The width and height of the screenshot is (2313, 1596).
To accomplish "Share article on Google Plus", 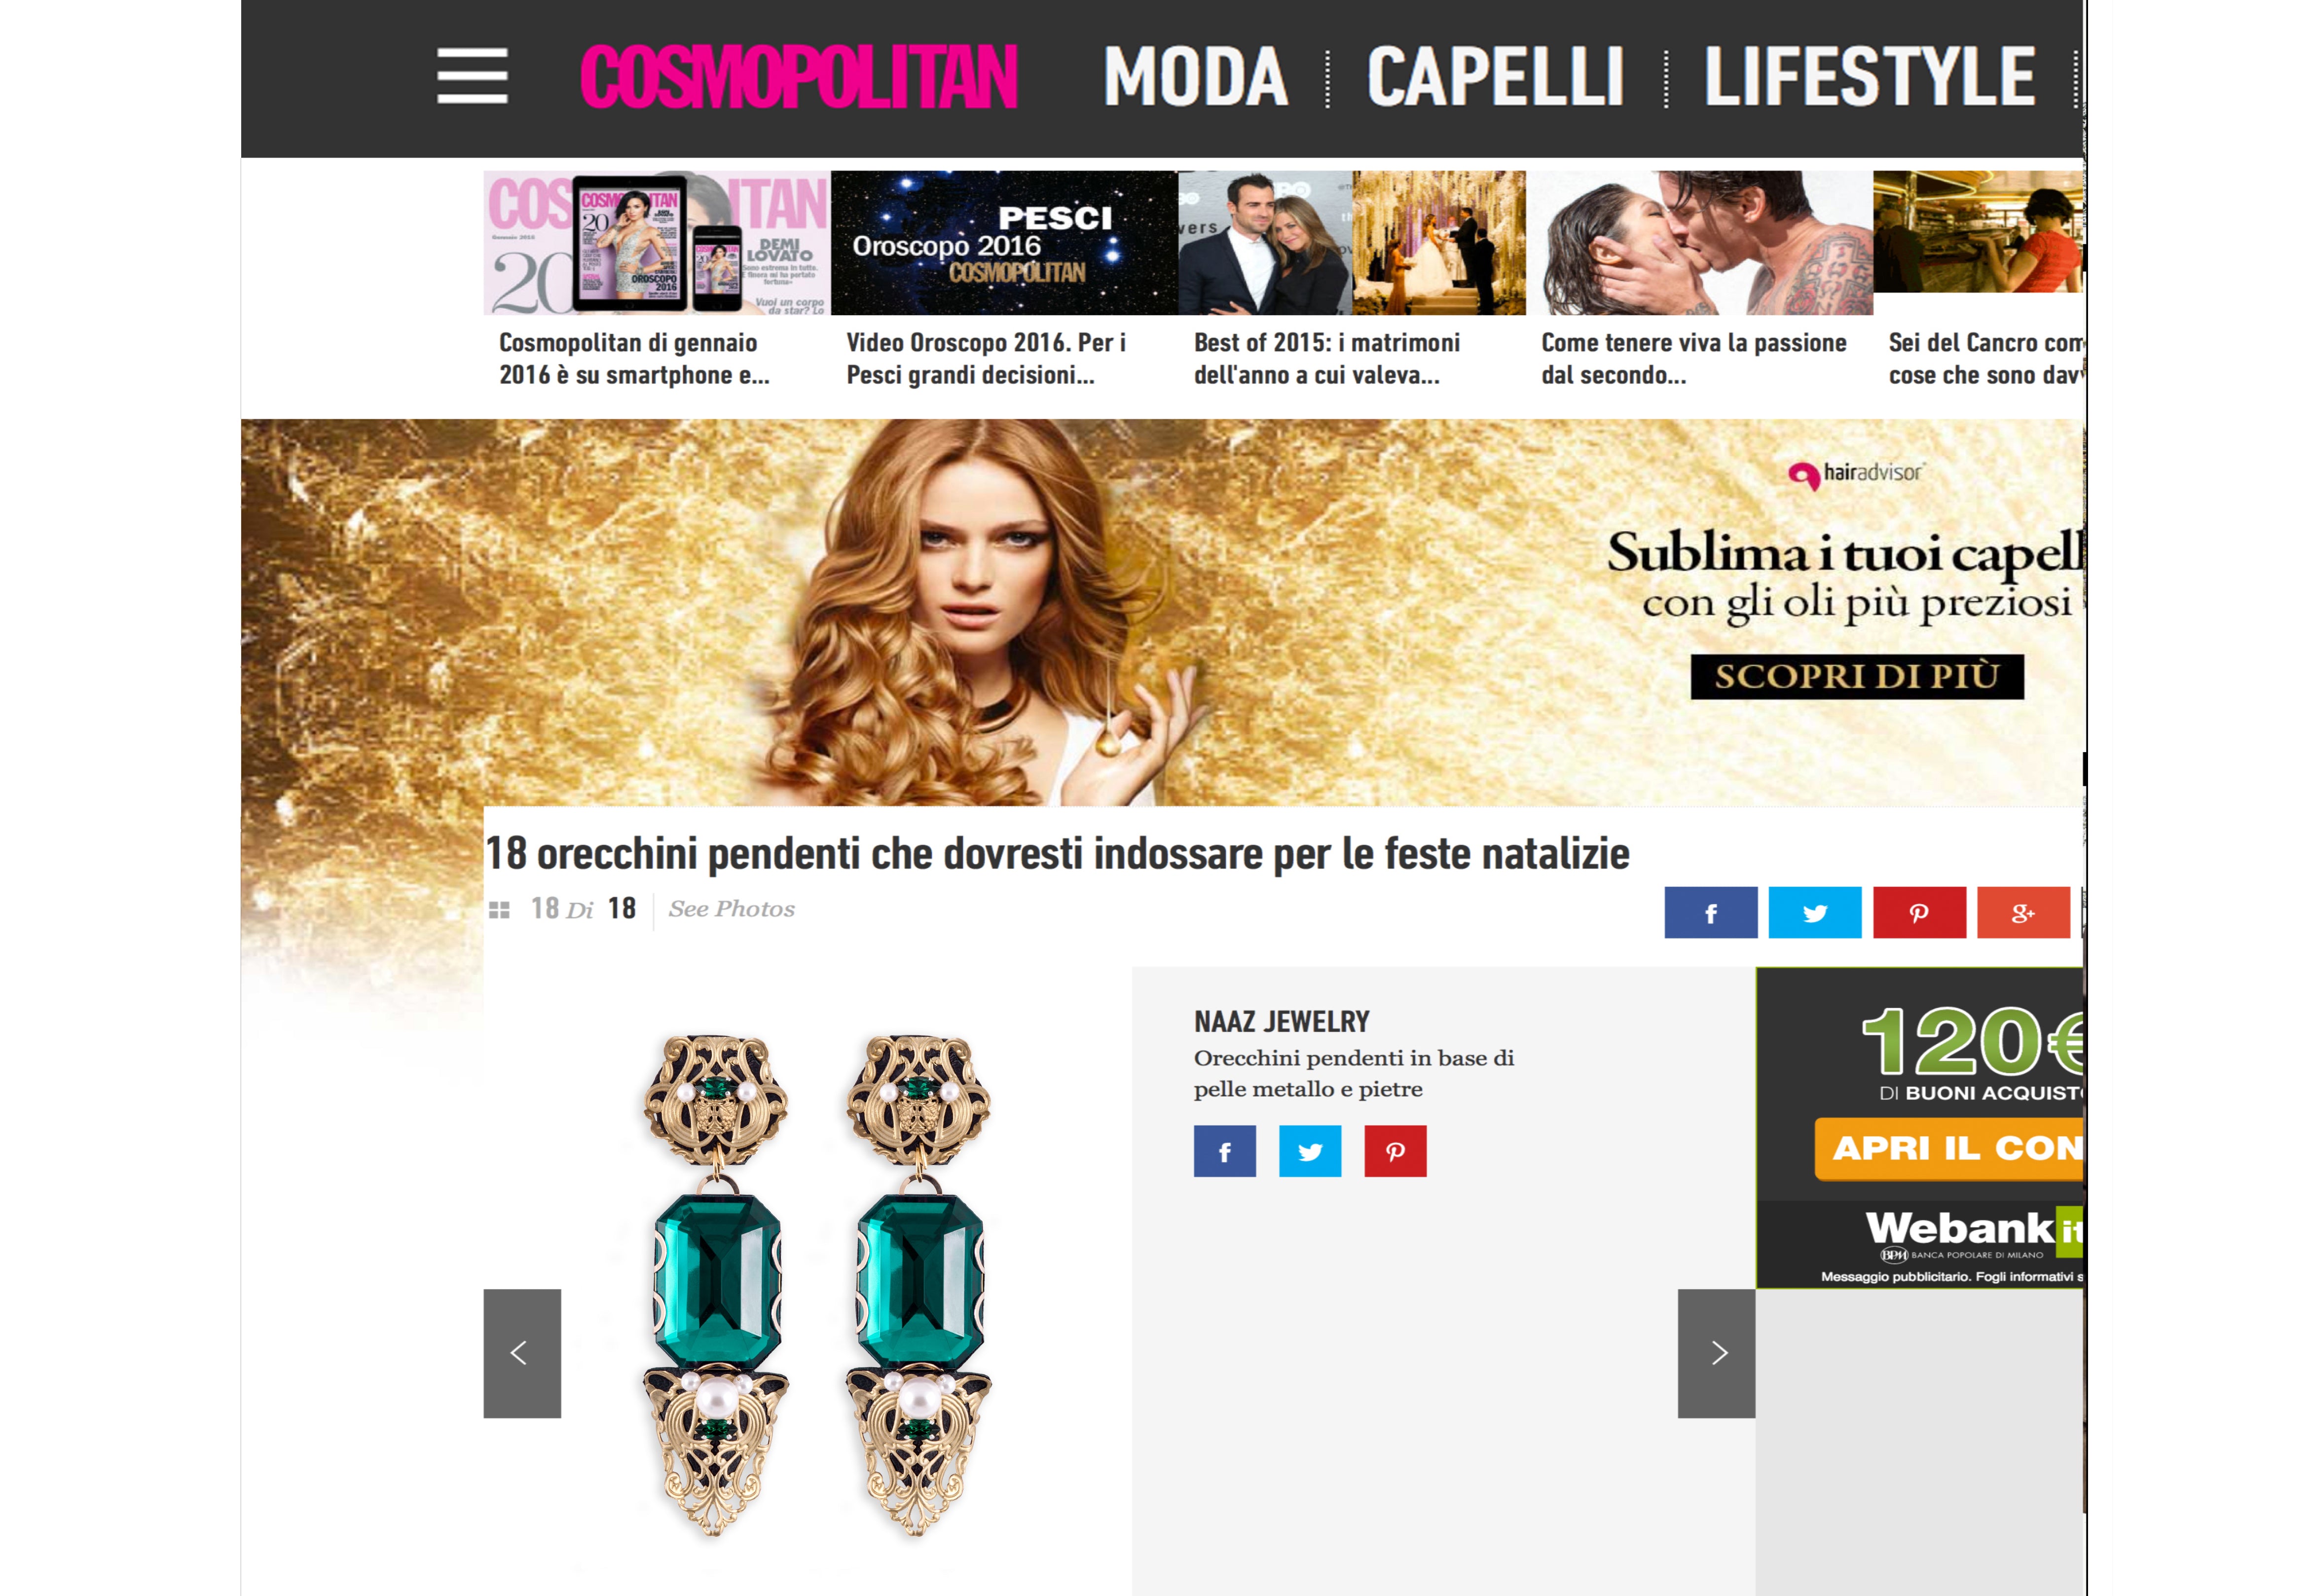I will (x=2023, y=912).
